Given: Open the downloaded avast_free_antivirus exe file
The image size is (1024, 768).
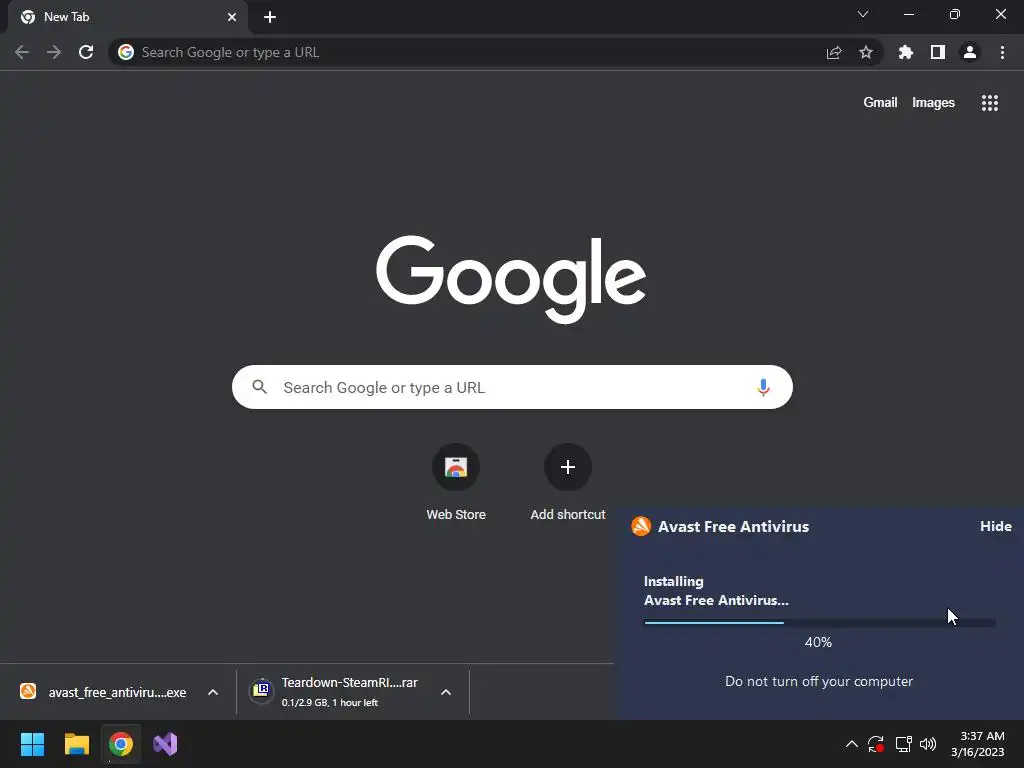Looking at the screenshot, I should pyautogui.click(x=104, y=692).
